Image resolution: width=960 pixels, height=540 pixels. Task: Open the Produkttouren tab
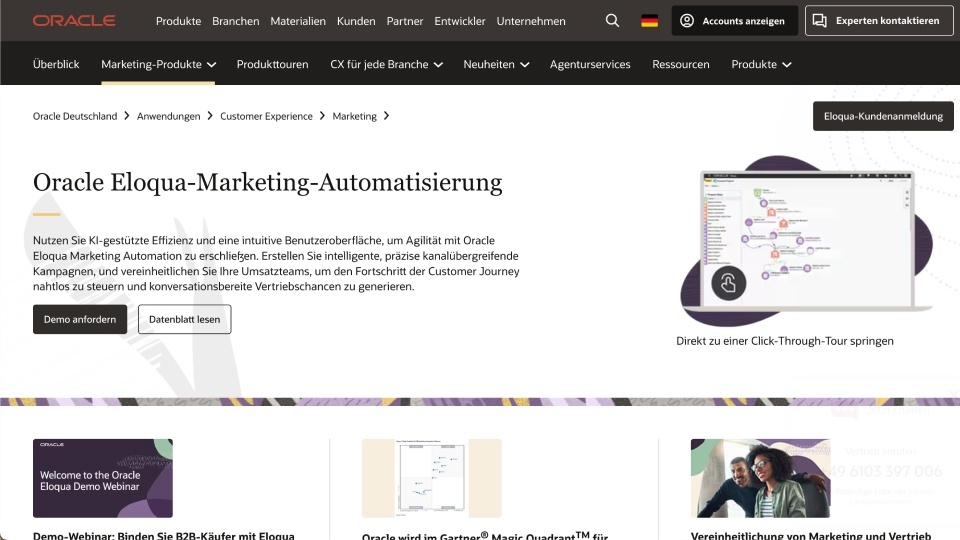[272, 64]
